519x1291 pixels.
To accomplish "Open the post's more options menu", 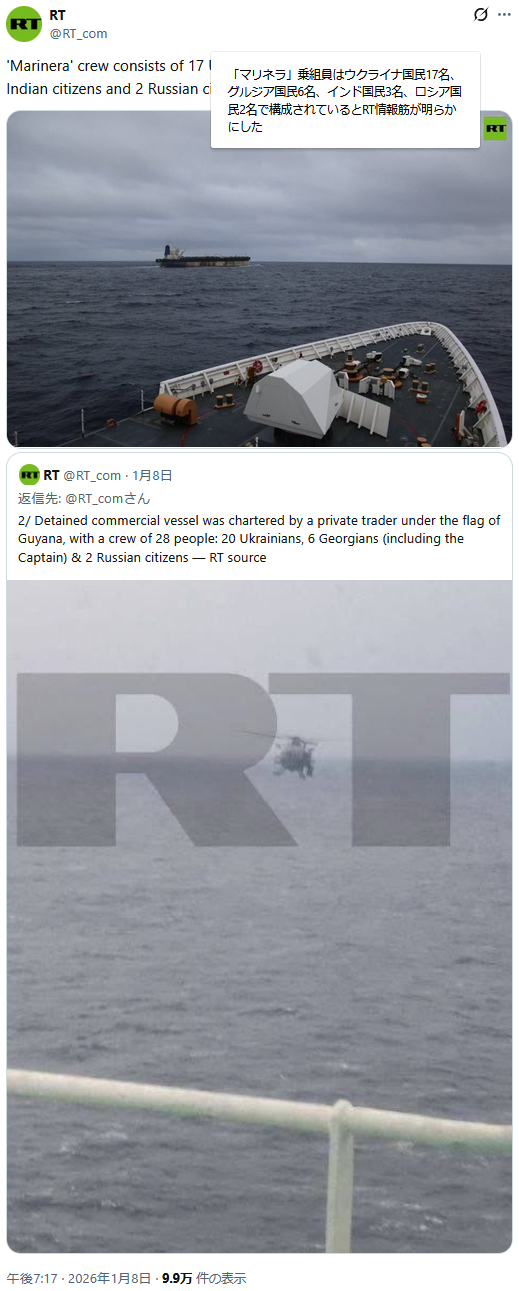I will click(x=505, y=15).
